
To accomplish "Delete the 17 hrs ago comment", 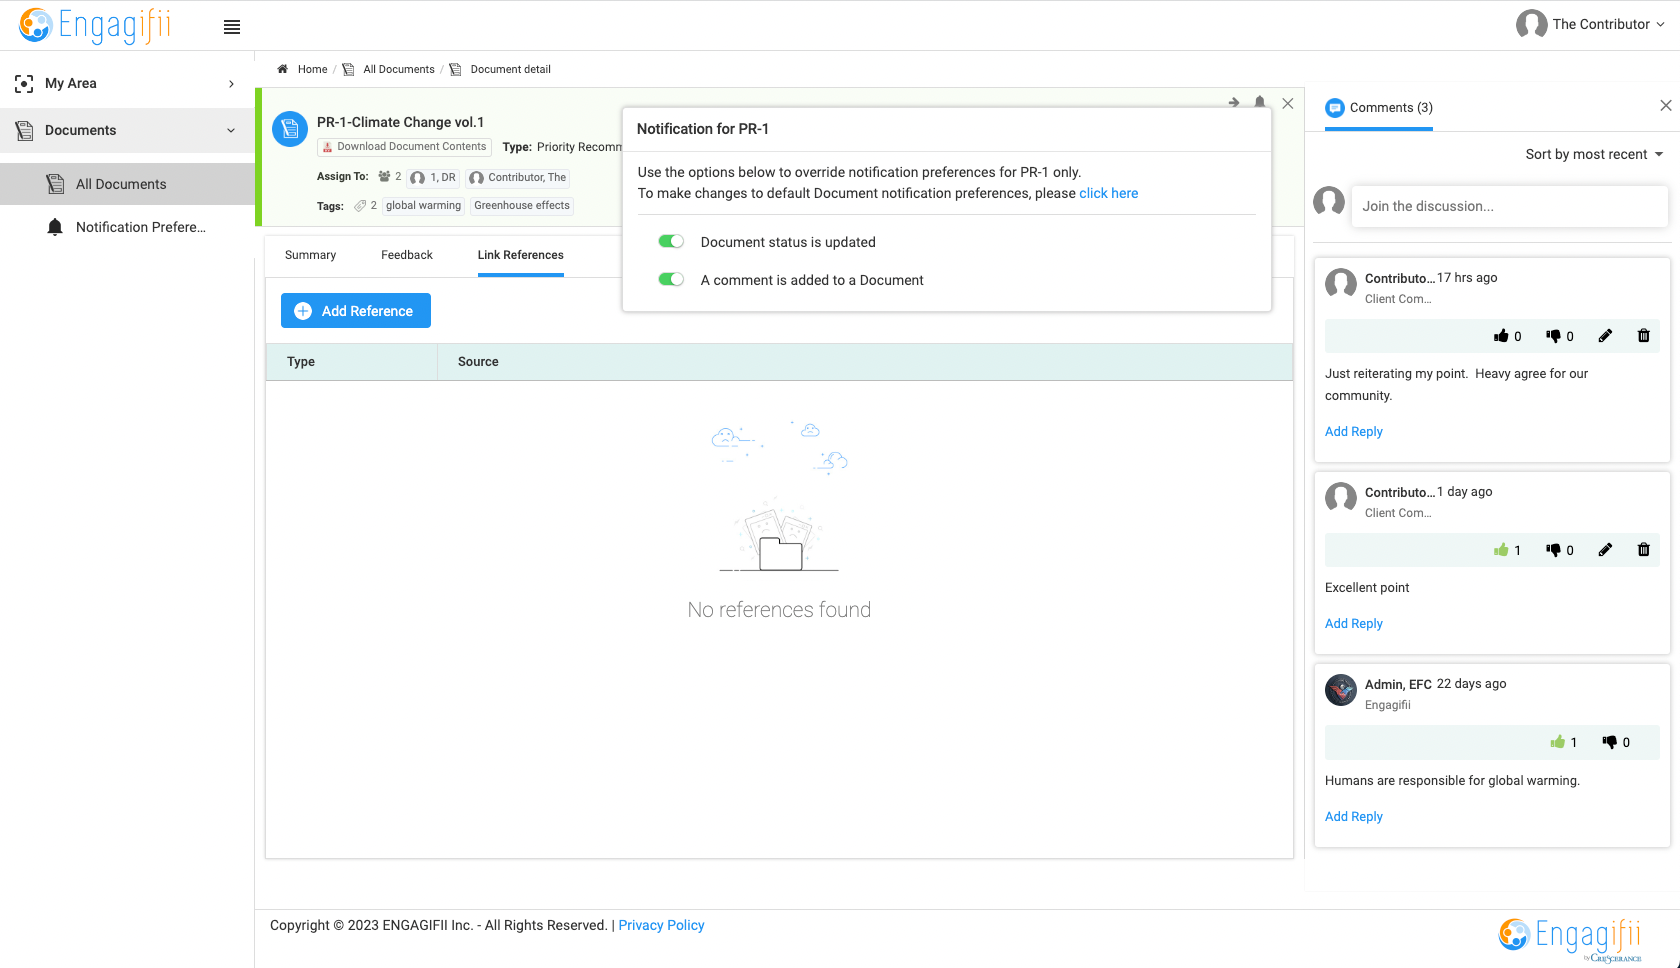I will tap(1643, 336).
